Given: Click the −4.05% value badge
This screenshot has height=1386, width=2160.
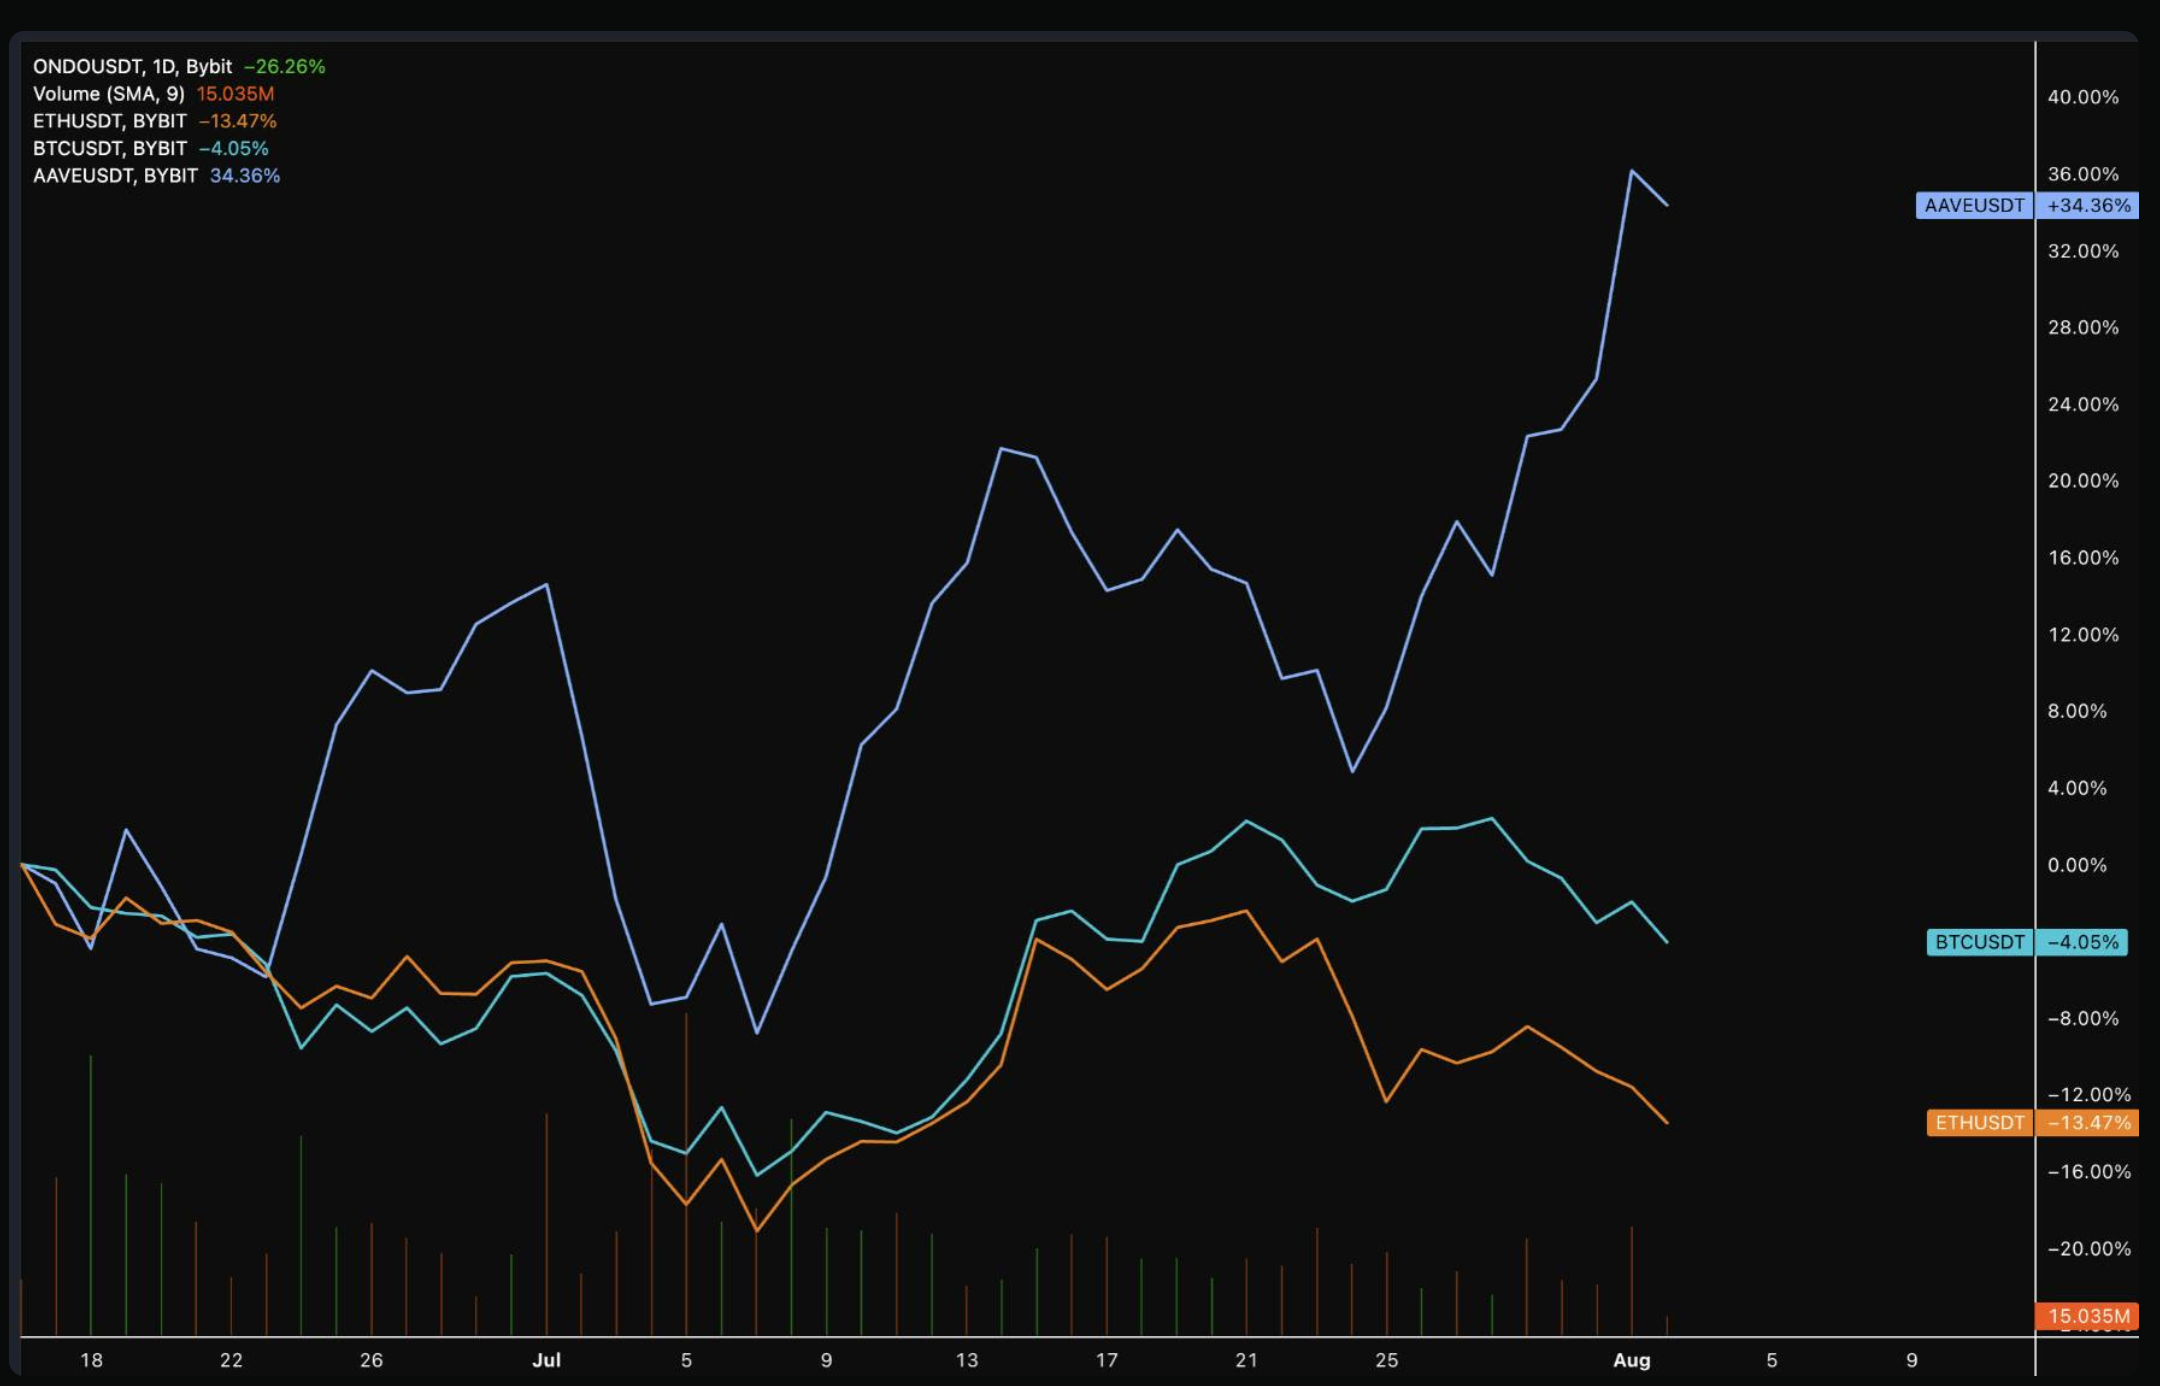Looking at the screenshot, I should 2082,942.
